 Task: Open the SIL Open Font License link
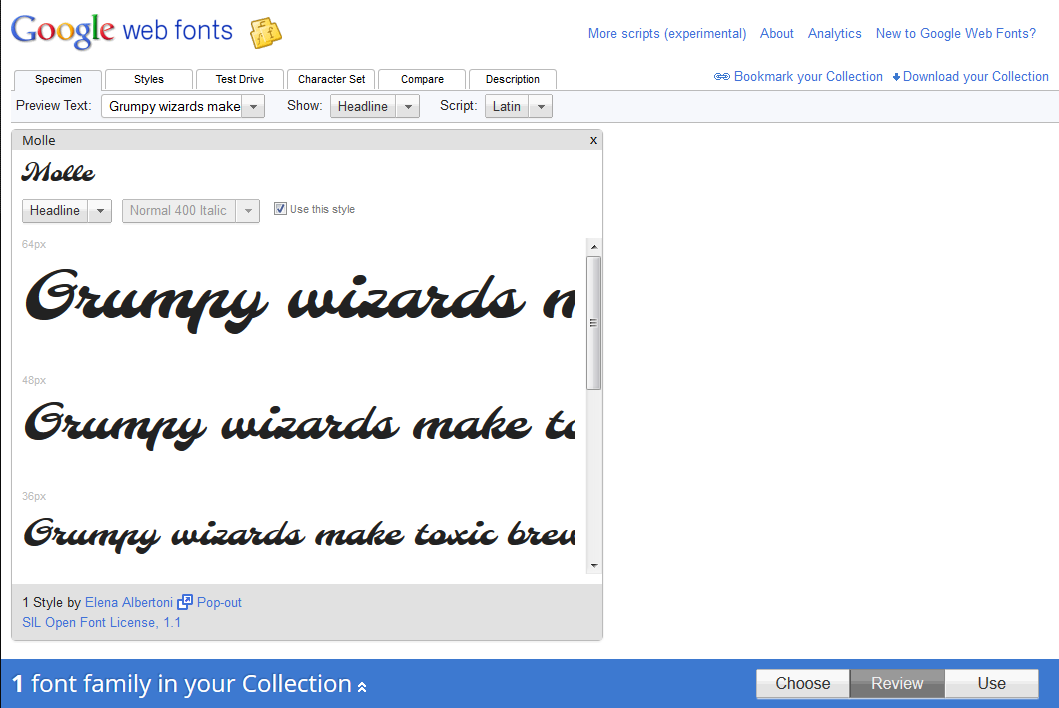click(x=101, y=622)
